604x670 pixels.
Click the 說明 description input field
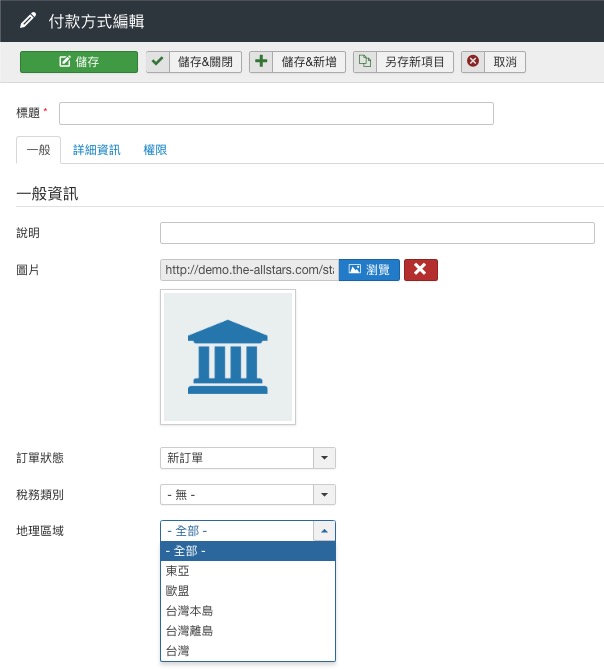tap(377, 233)
